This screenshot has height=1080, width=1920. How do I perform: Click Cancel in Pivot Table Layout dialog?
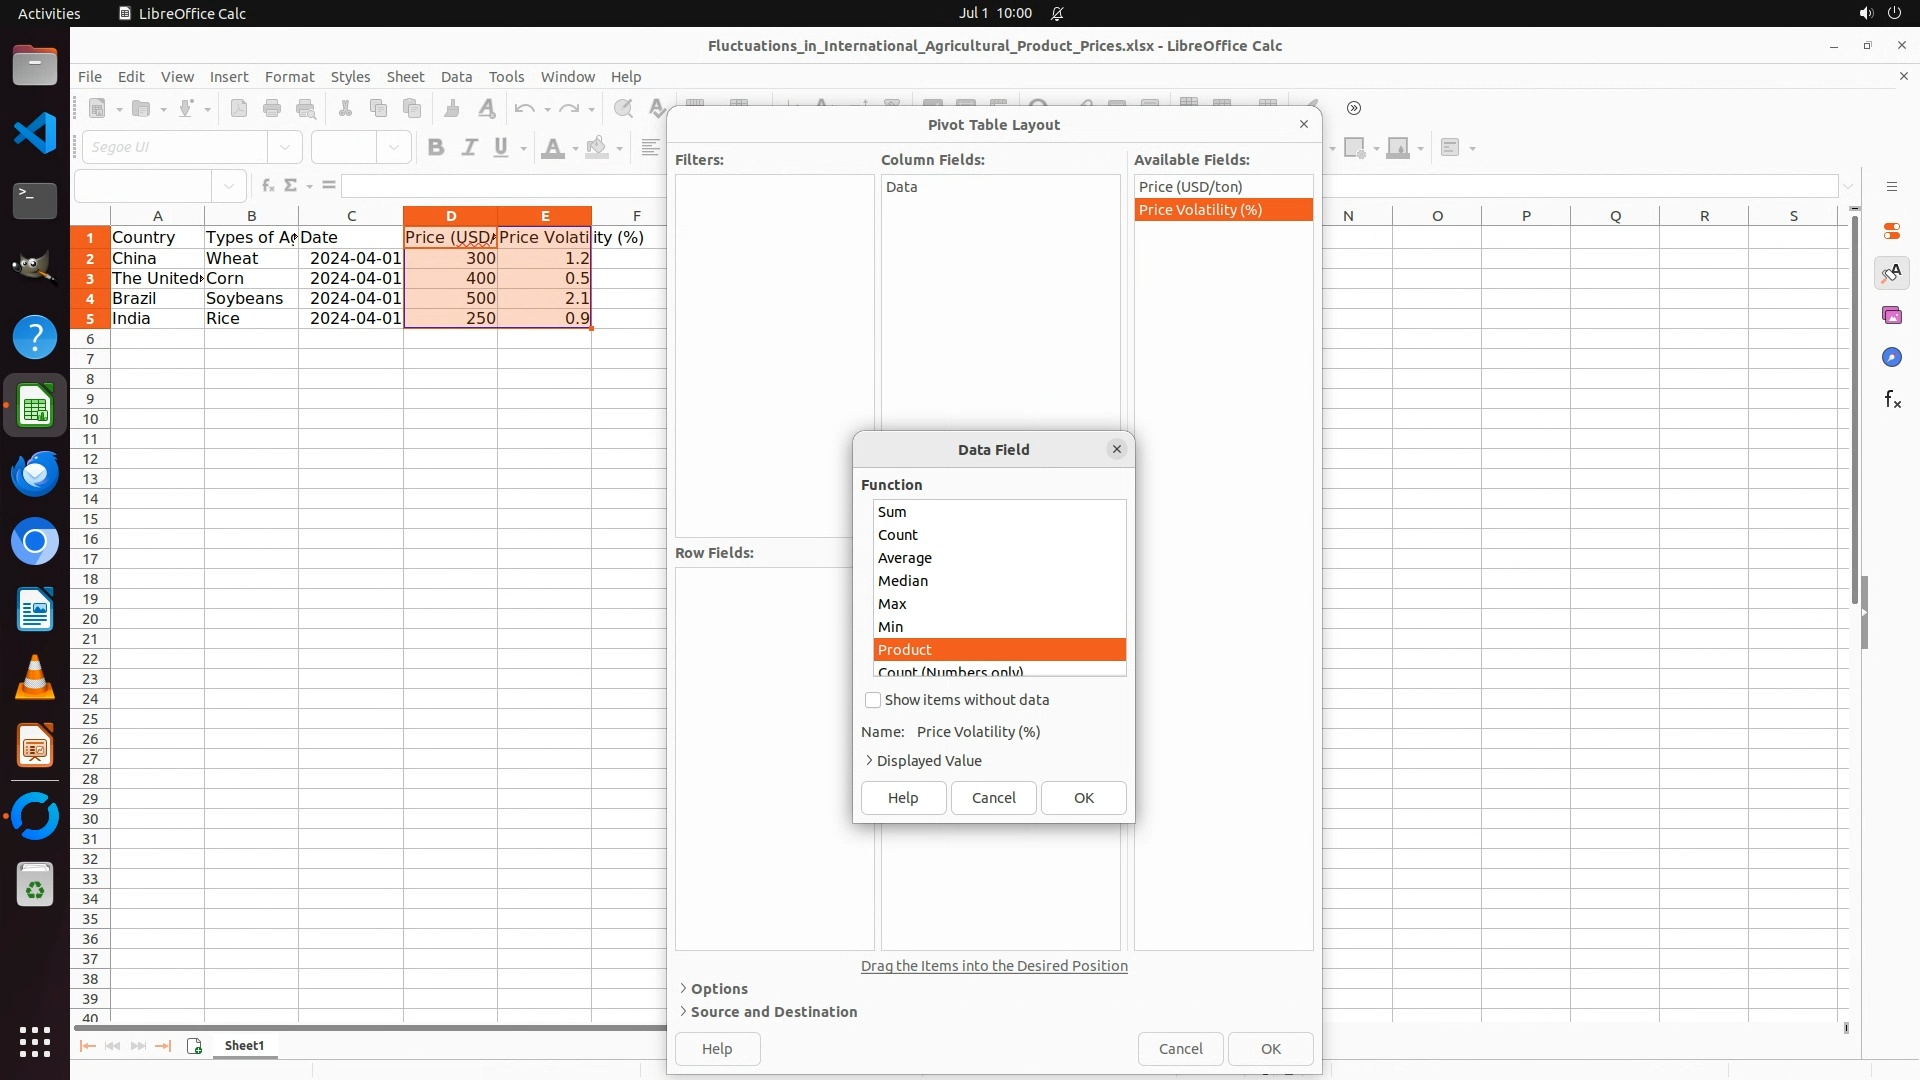pyautogui.click(x=1180, y=1049)
